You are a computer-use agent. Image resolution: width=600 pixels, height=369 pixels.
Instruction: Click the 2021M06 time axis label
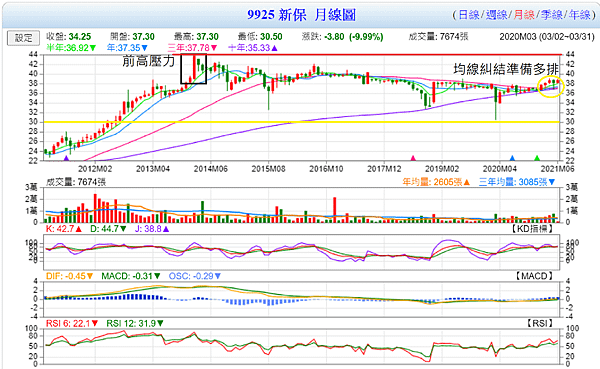click(558, 169)
